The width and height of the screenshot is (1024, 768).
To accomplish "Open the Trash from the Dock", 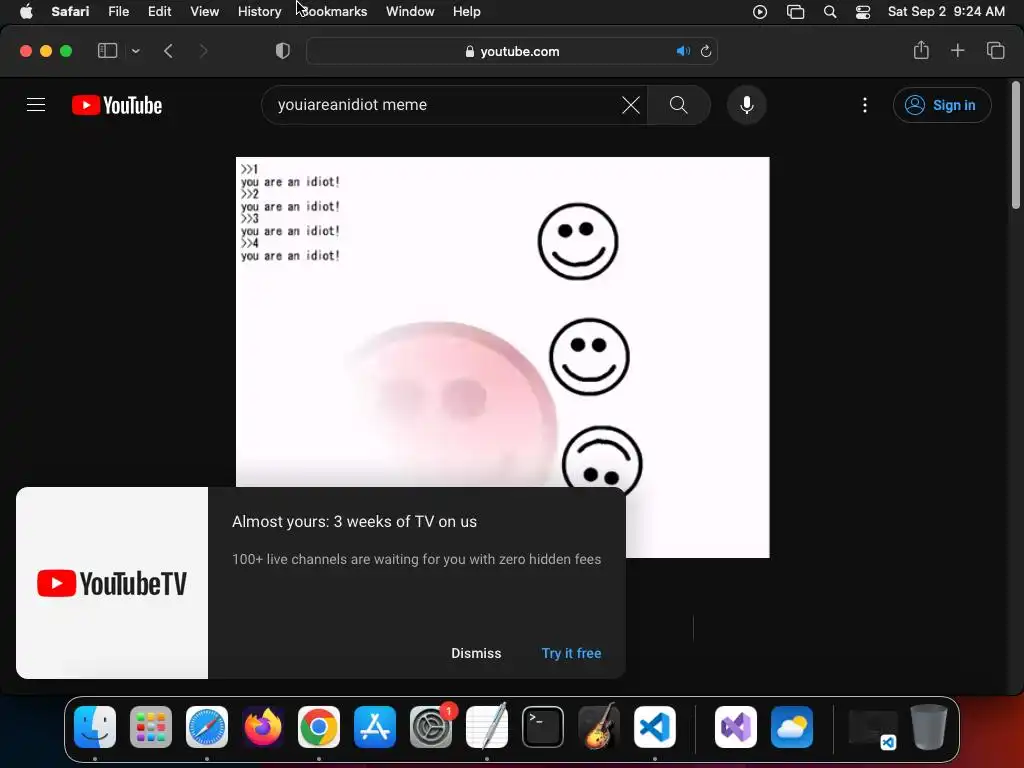I will point(929,727).
